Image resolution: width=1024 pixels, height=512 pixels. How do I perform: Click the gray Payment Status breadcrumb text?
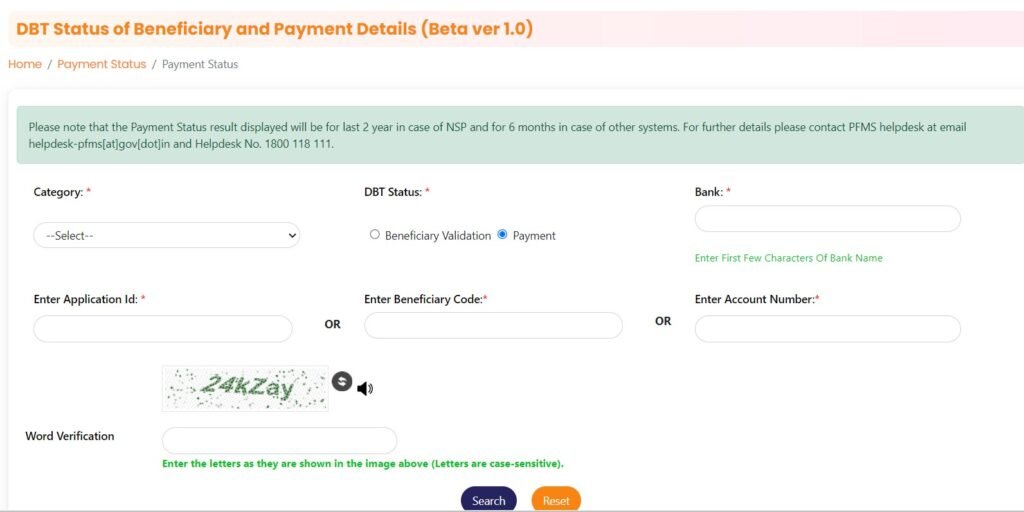pos(200,64)
